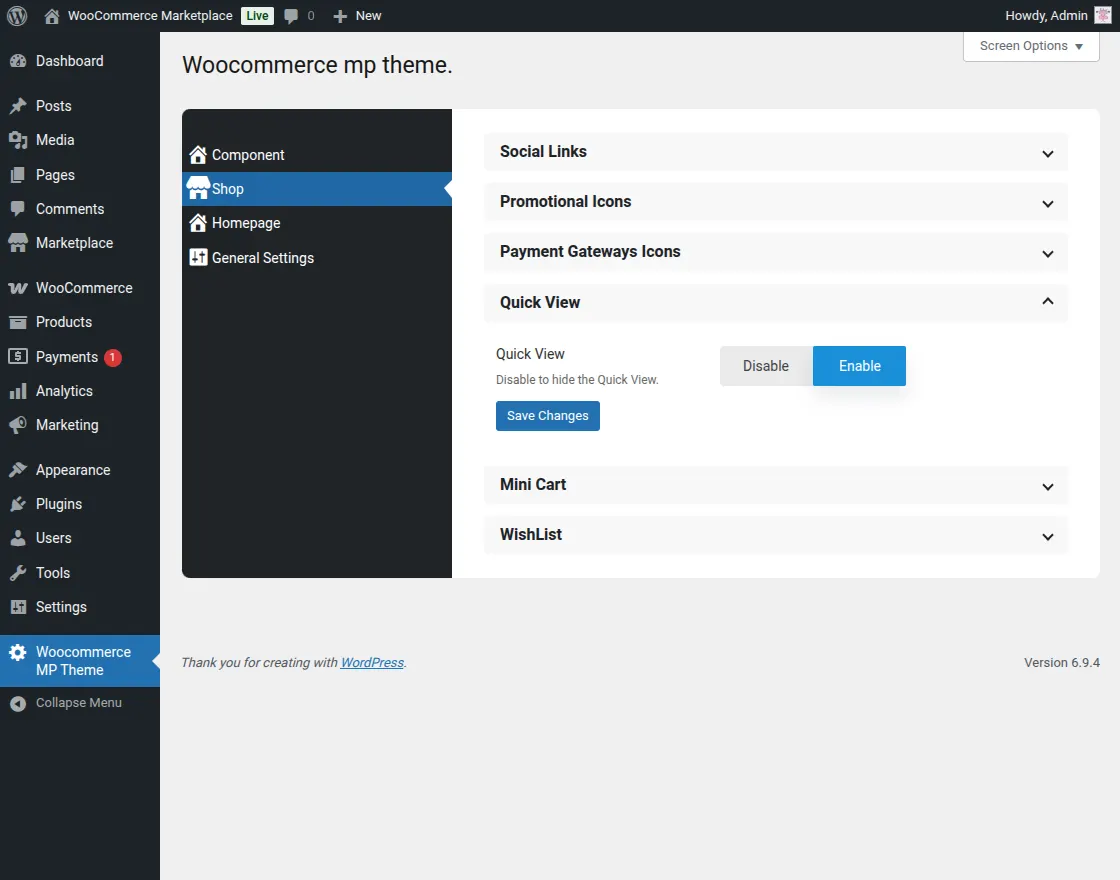Expand the Social Links section chevron
The width and height of the screenshot is (1120, 880).
pyautogui.click(x=1047, y=154)
